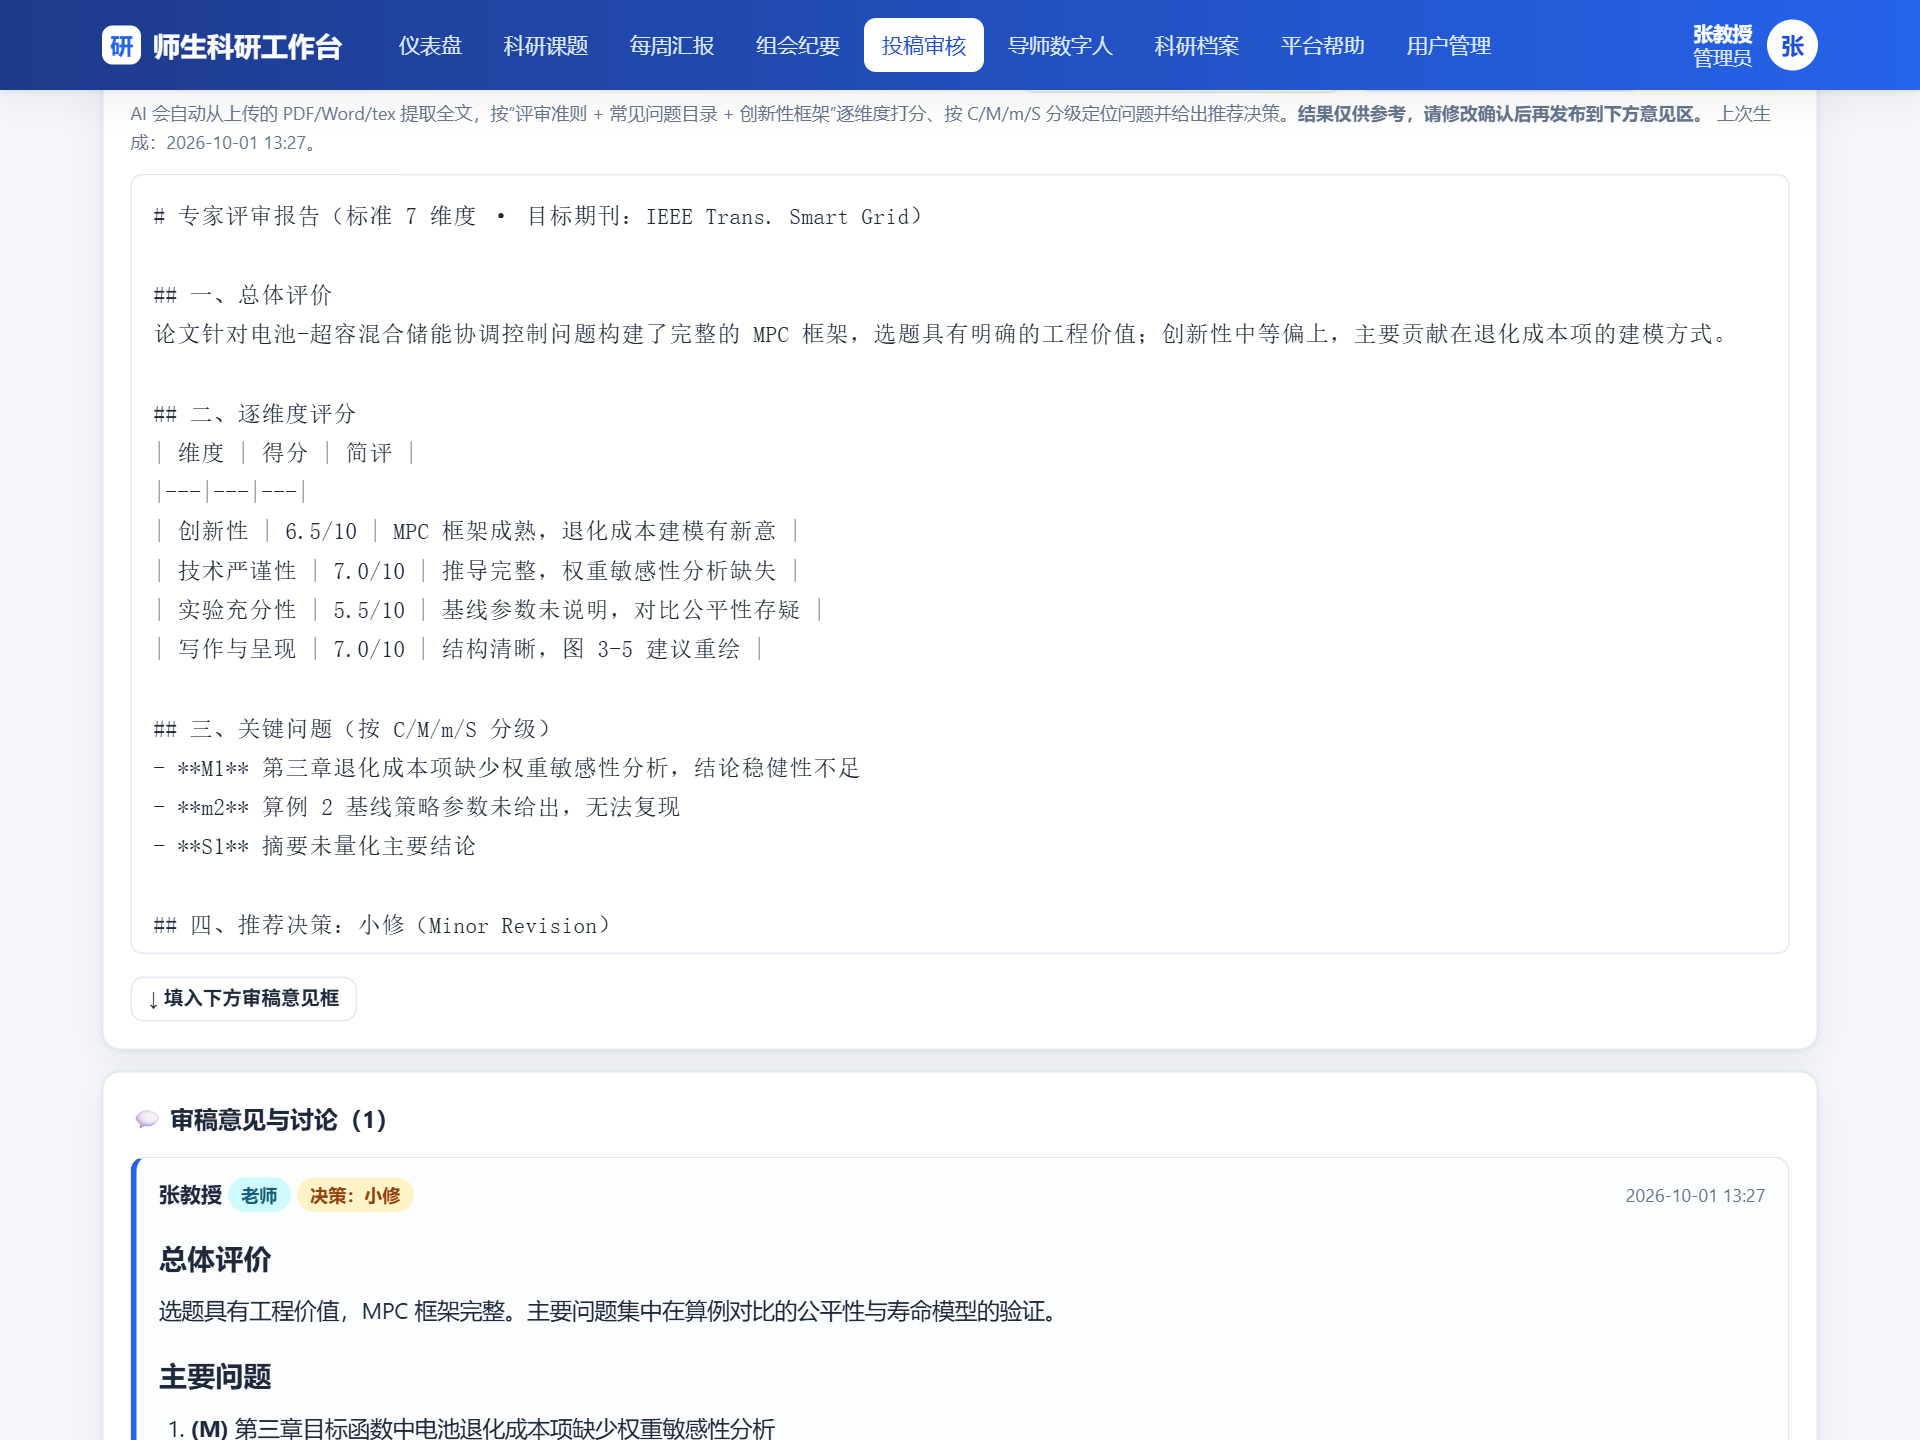
Task: Click the 技术严谨性 7.0/10 row
Action: click(x=476, y=571)
